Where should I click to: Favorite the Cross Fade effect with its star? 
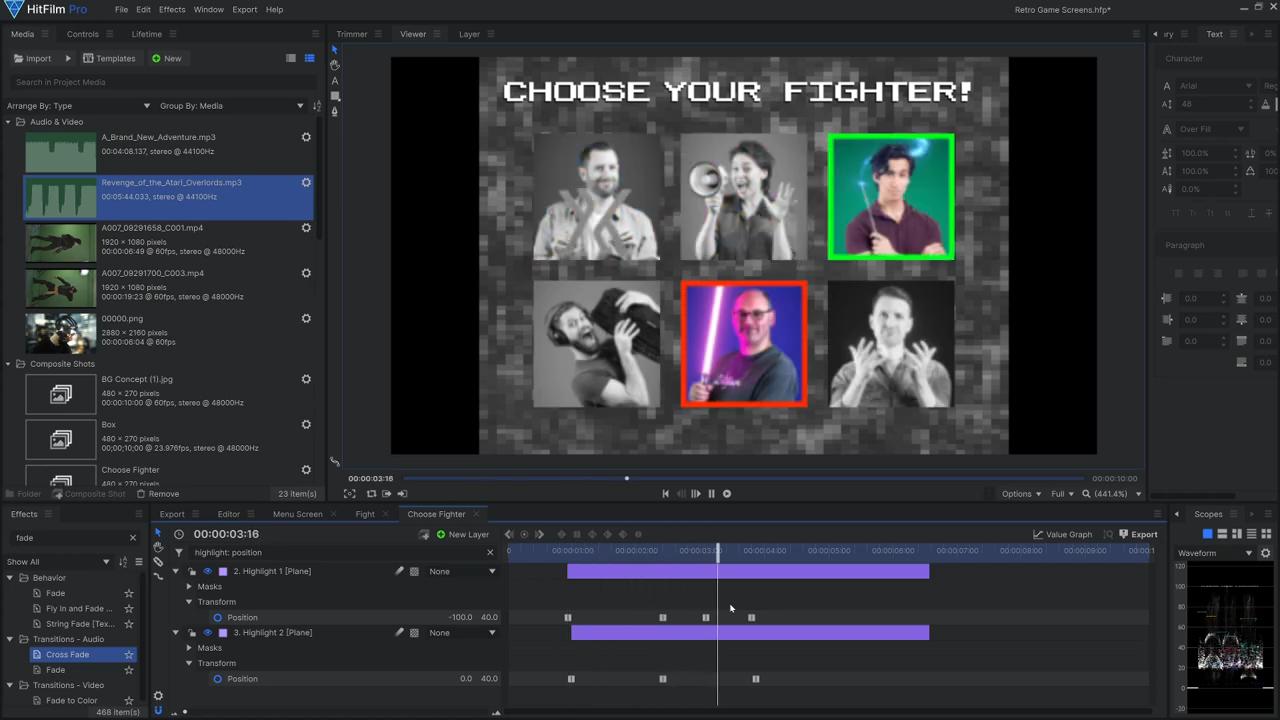pos(128,654)
